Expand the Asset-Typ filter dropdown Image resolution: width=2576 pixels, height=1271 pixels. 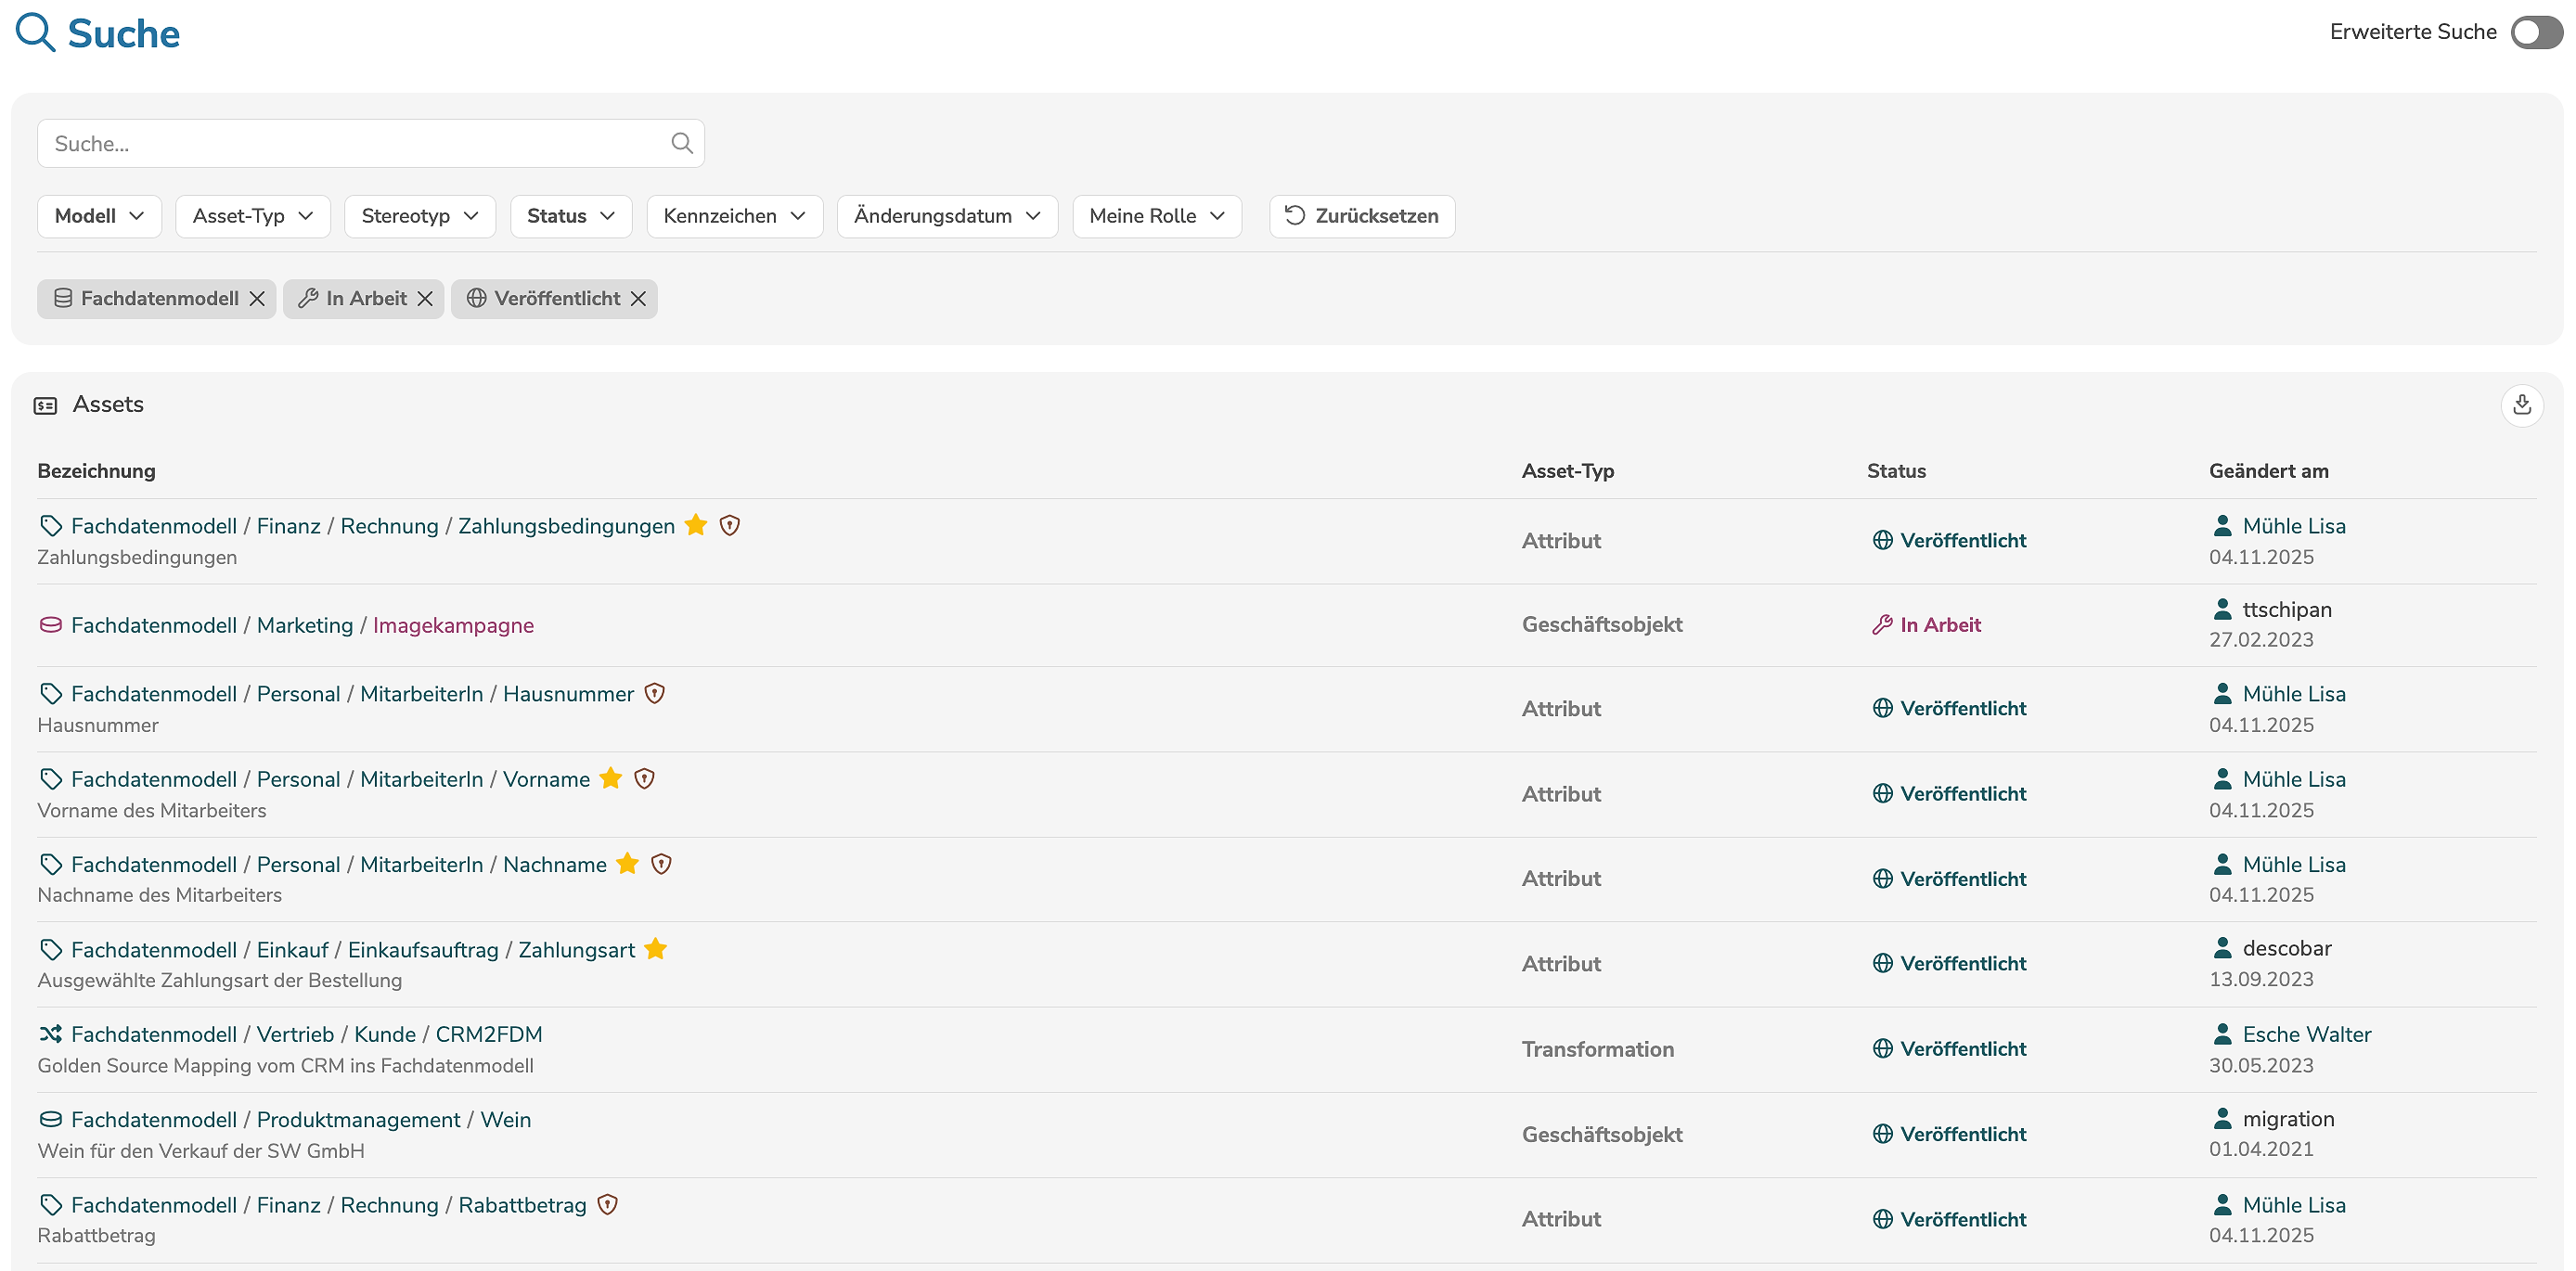coord(252,216)
